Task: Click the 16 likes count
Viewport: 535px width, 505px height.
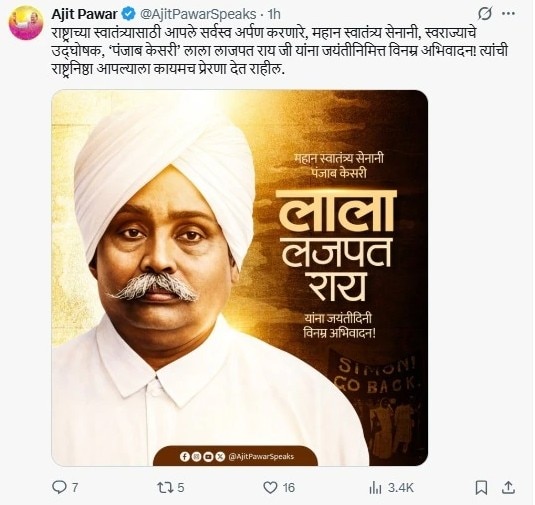Action: [289, 488]
